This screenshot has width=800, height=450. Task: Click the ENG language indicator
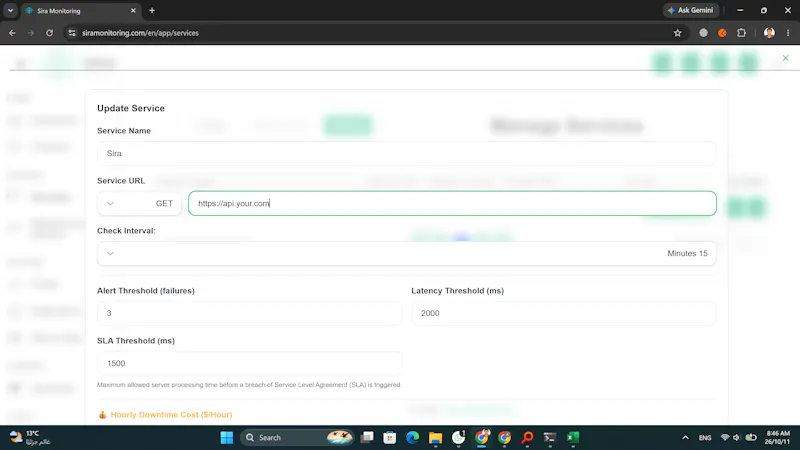click(x=705, y=438)
